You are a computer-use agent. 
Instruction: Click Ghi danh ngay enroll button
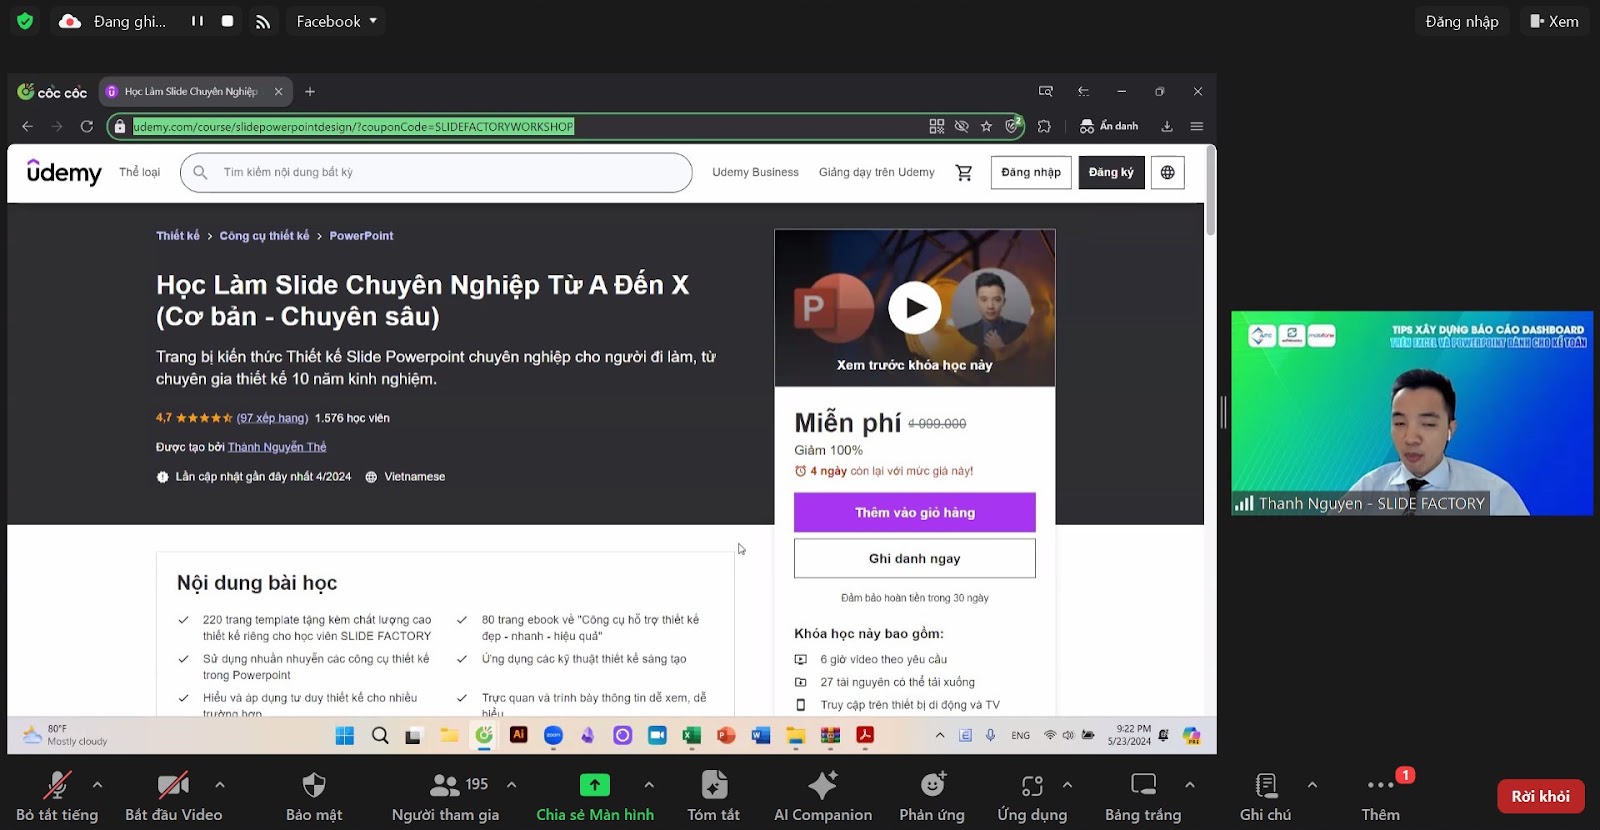pyautogui.click(x=915, y=558)
